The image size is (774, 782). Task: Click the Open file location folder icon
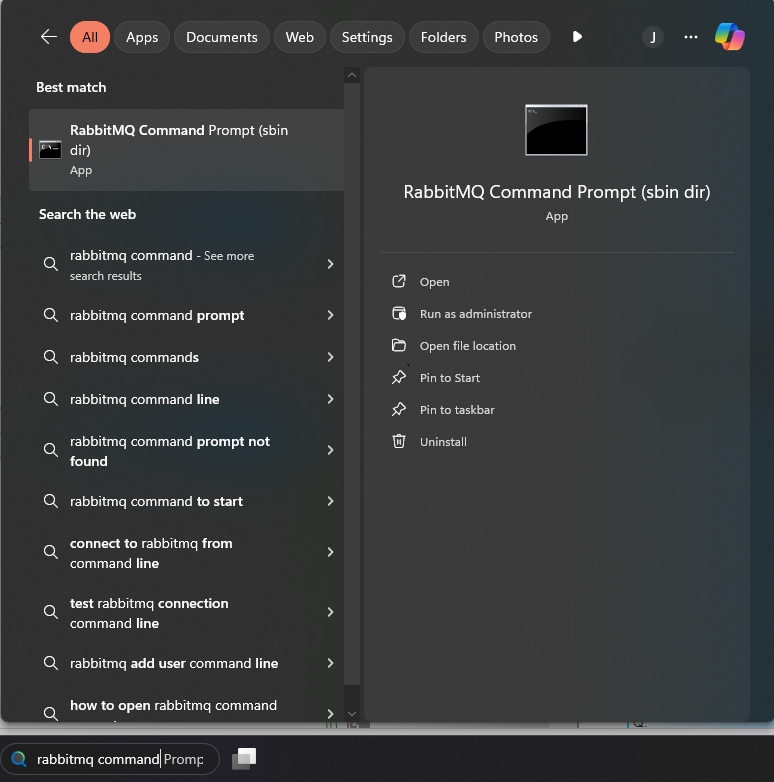[399, 345]
